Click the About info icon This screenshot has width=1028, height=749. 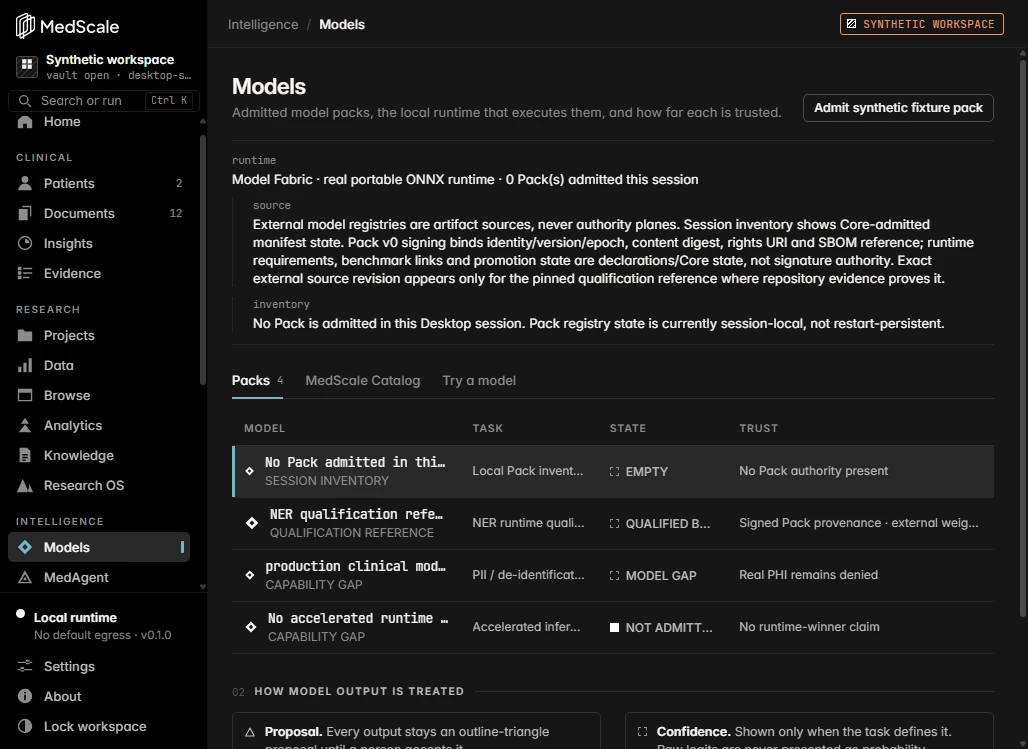(25, 697)
